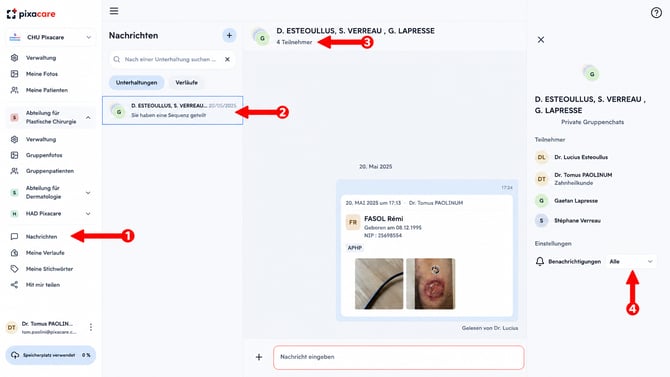Click the search magnifier icon
The image size is (670, 377).
(117, 59)
